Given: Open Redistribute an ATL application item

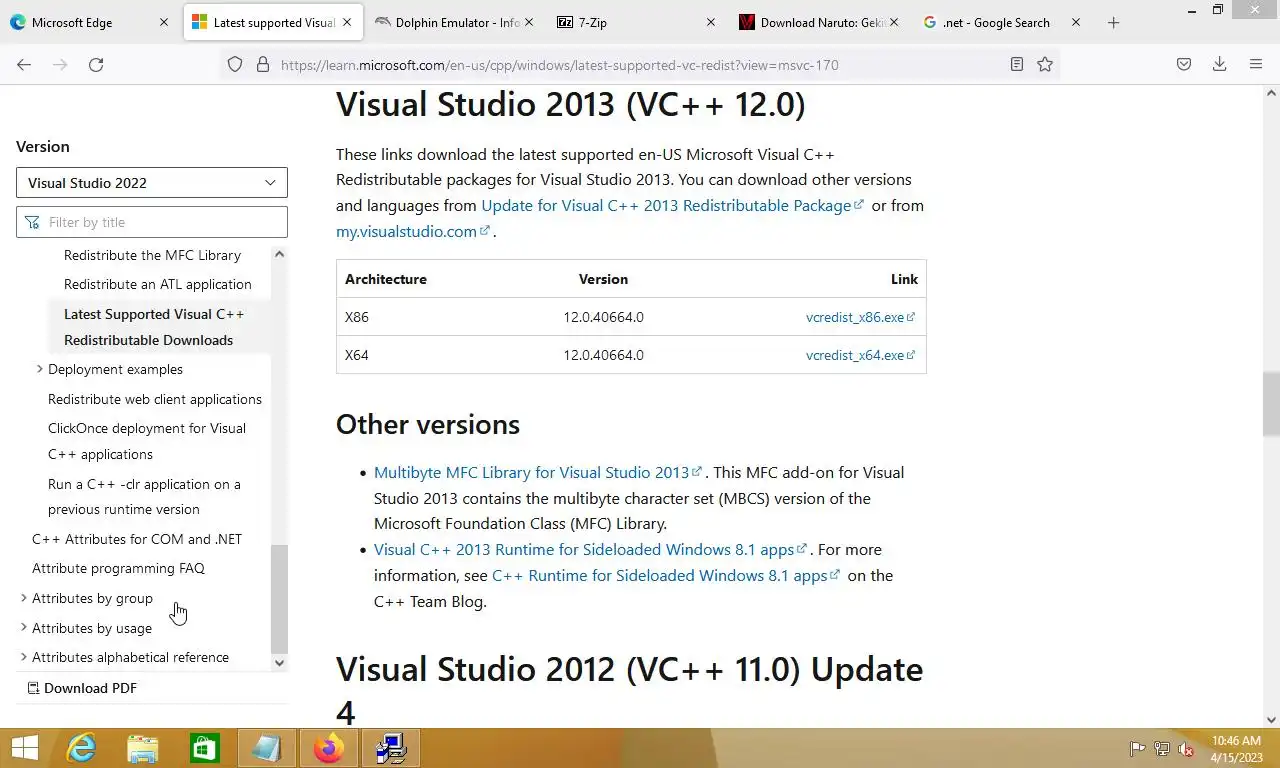Looking at the screenshot, I should tap(158, 284).
